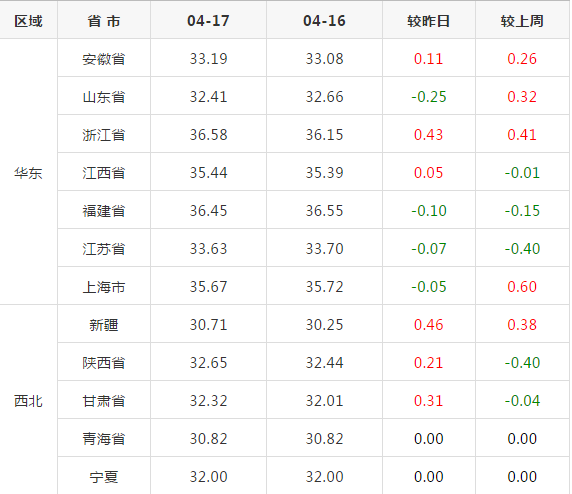Select the red 0.46 value for 新疆
The image size is (572, 494).
click(429, 325)
